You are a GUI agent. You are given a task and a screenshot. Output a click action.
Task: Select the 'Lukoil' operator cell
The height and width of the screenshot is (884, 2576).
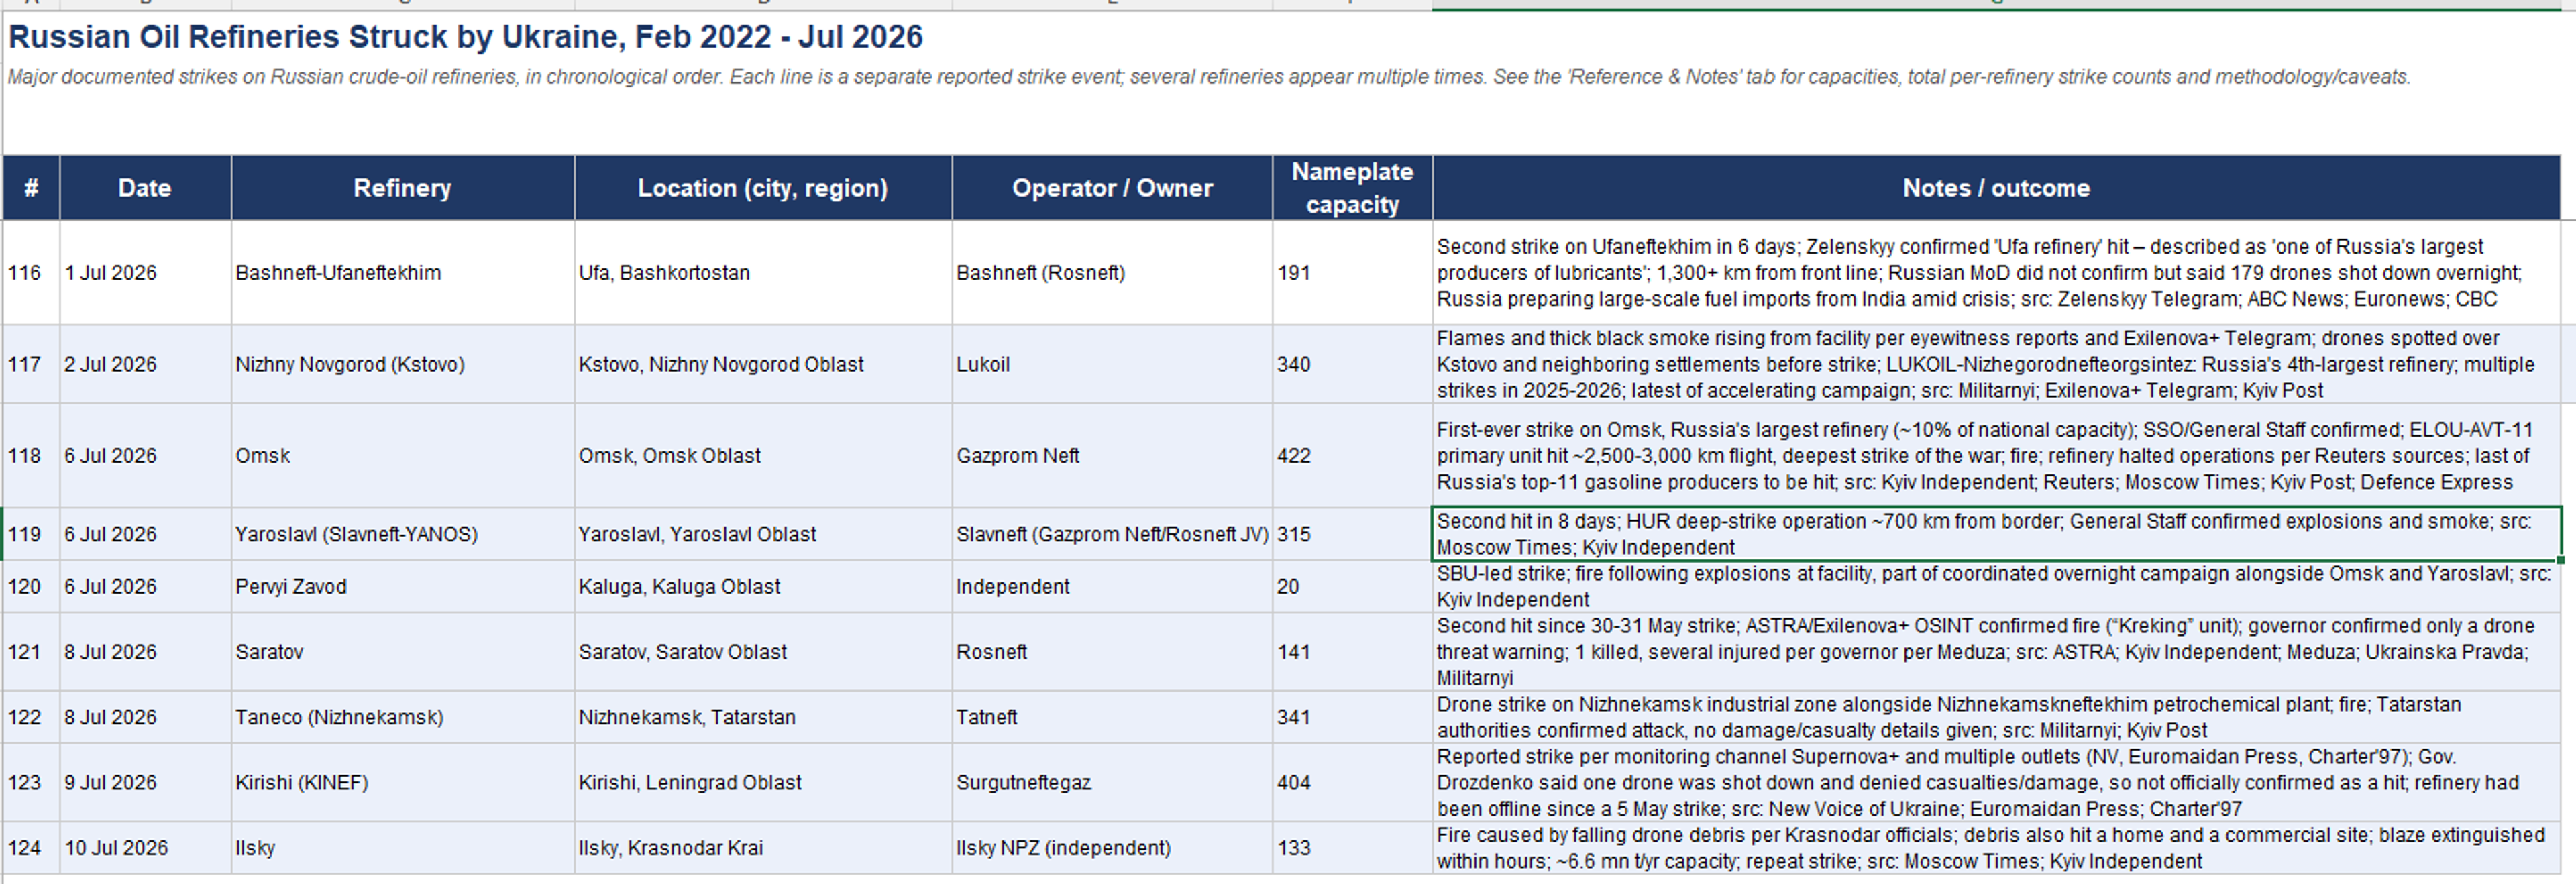coord(1112,364)
